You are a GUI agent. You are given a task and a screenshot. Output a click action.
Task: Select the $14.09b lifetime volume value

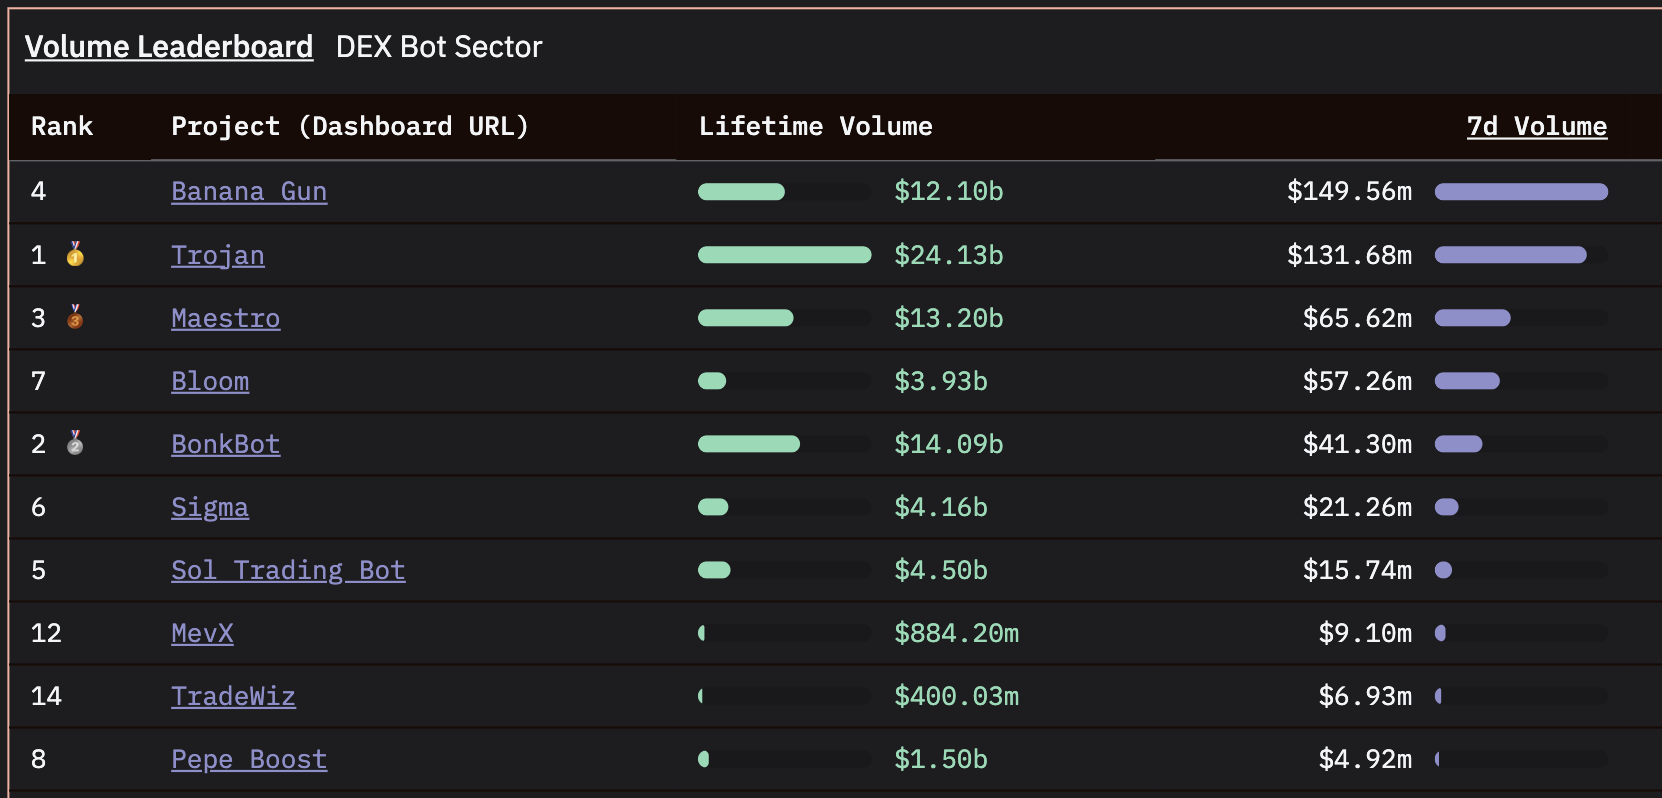pyautogui.click(x=949, y=444)
